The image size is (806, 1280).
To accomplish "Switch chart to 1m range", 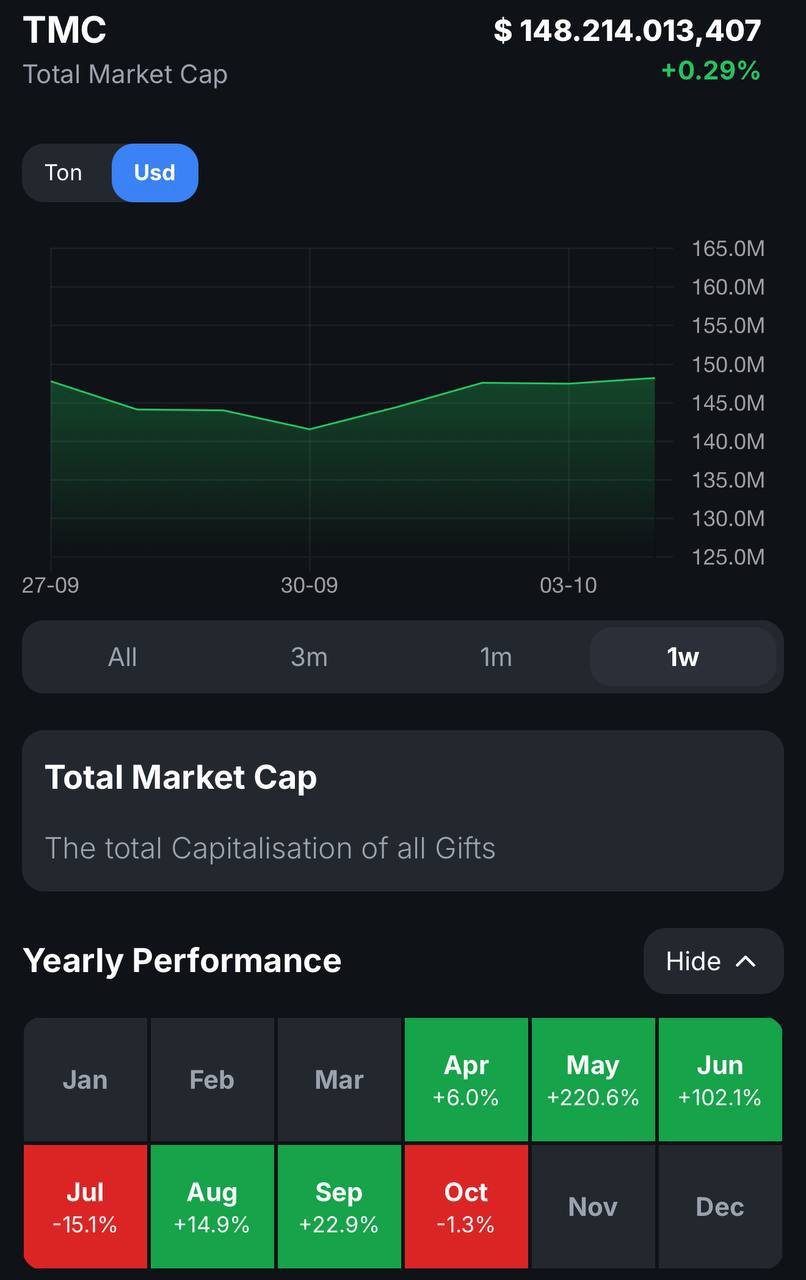I will coord(496,657).
